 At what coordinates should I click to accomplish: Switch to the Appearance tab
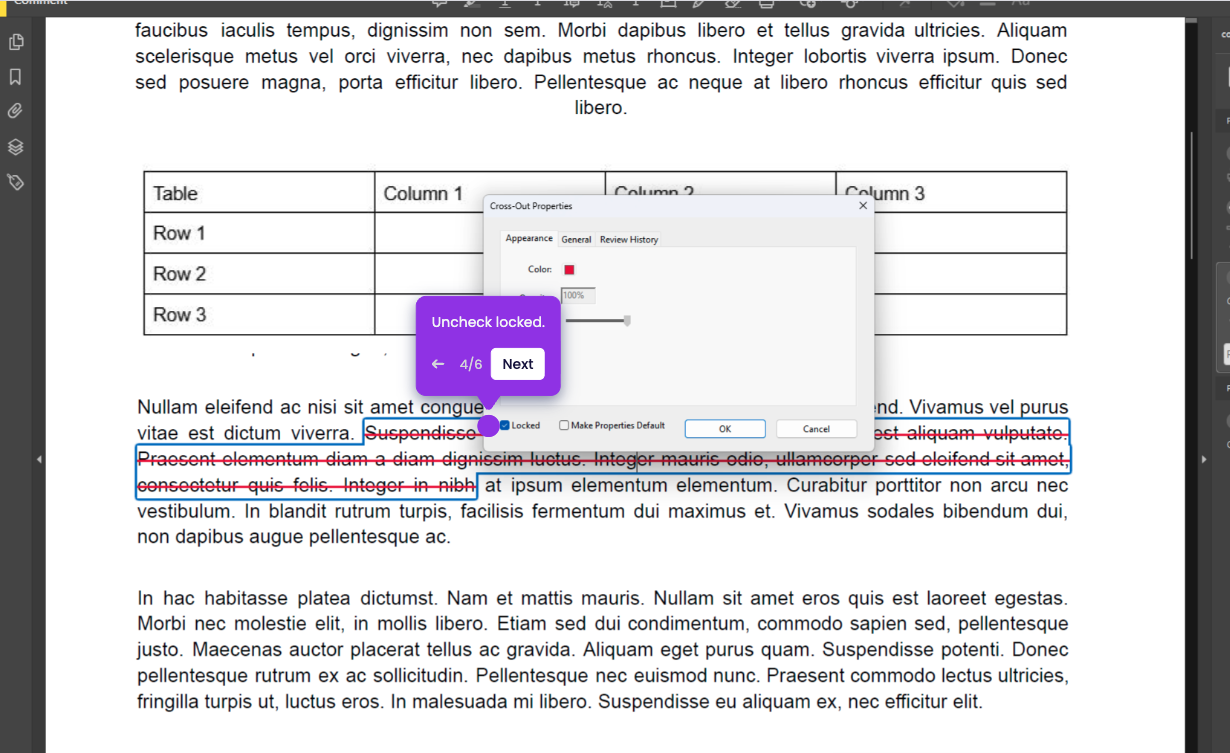pyautogui.click(x=529, y=238)
